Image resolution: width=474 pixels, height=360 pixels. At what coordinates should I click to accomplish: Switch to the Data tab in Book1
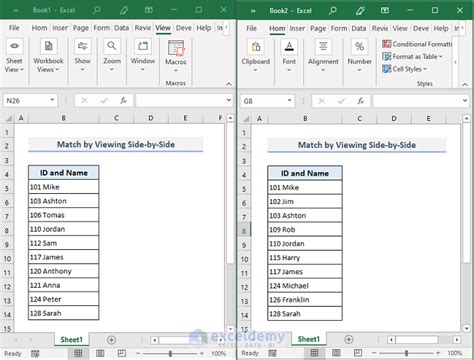[121, 28]
